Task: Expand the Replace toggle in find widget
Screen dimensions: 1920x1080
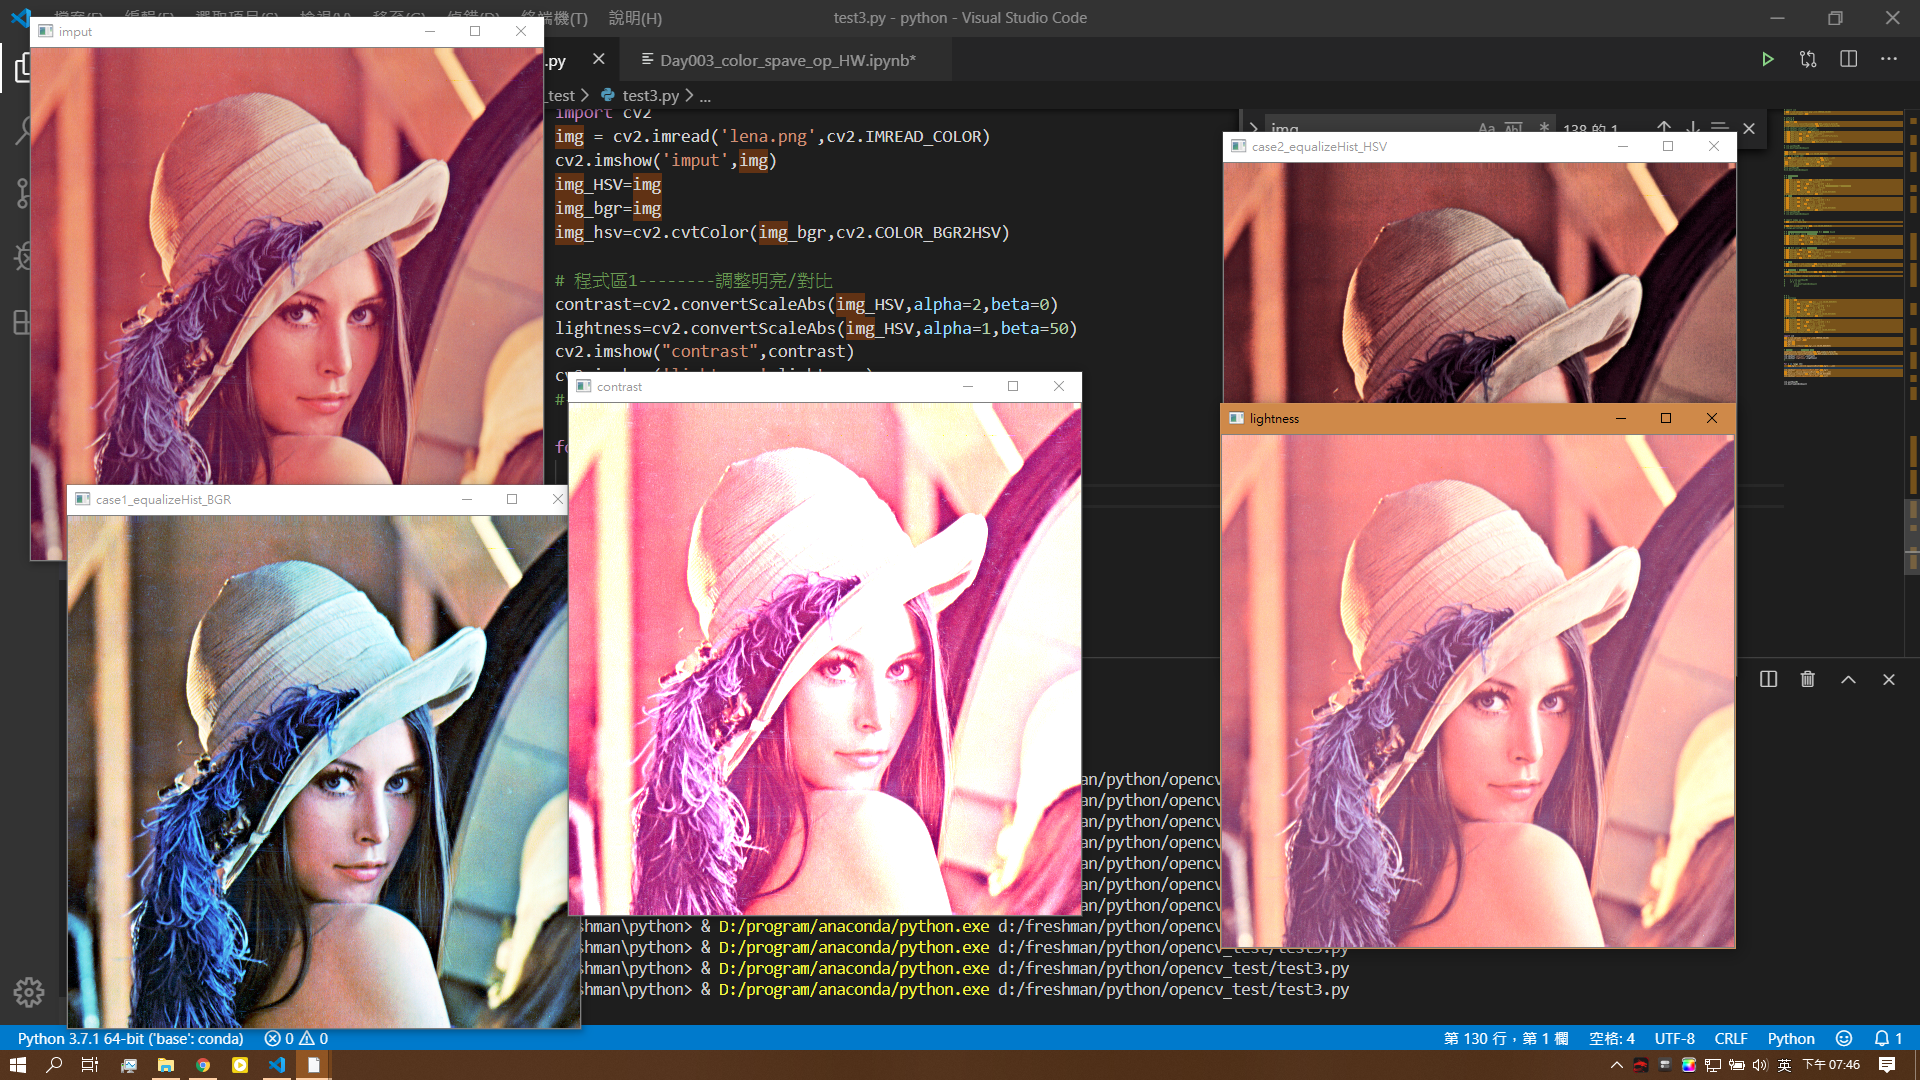Action: point(1253,128)
